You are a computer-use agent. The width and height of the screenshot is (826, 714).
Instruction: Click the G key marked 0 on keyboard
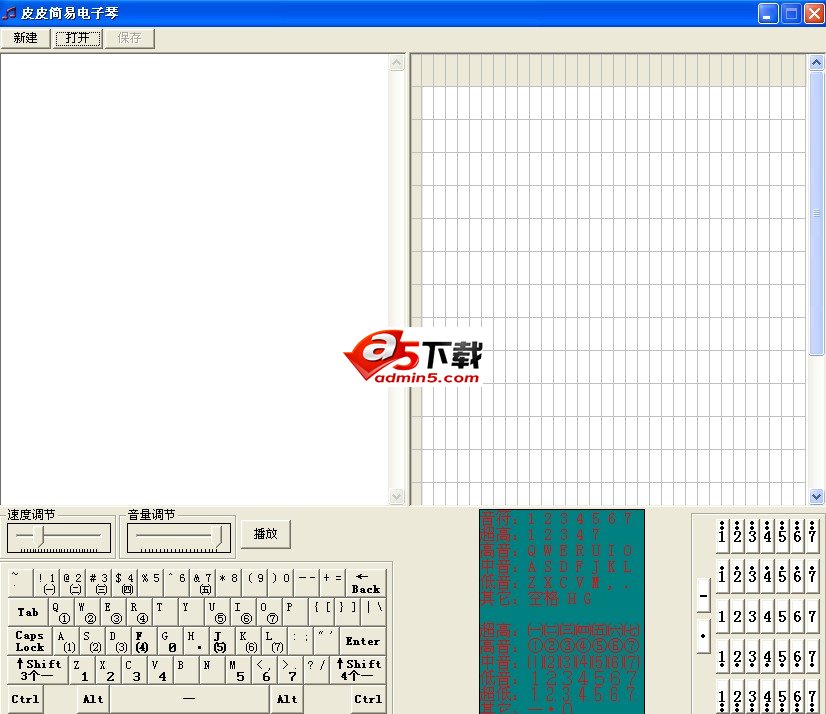coord(169,641)
